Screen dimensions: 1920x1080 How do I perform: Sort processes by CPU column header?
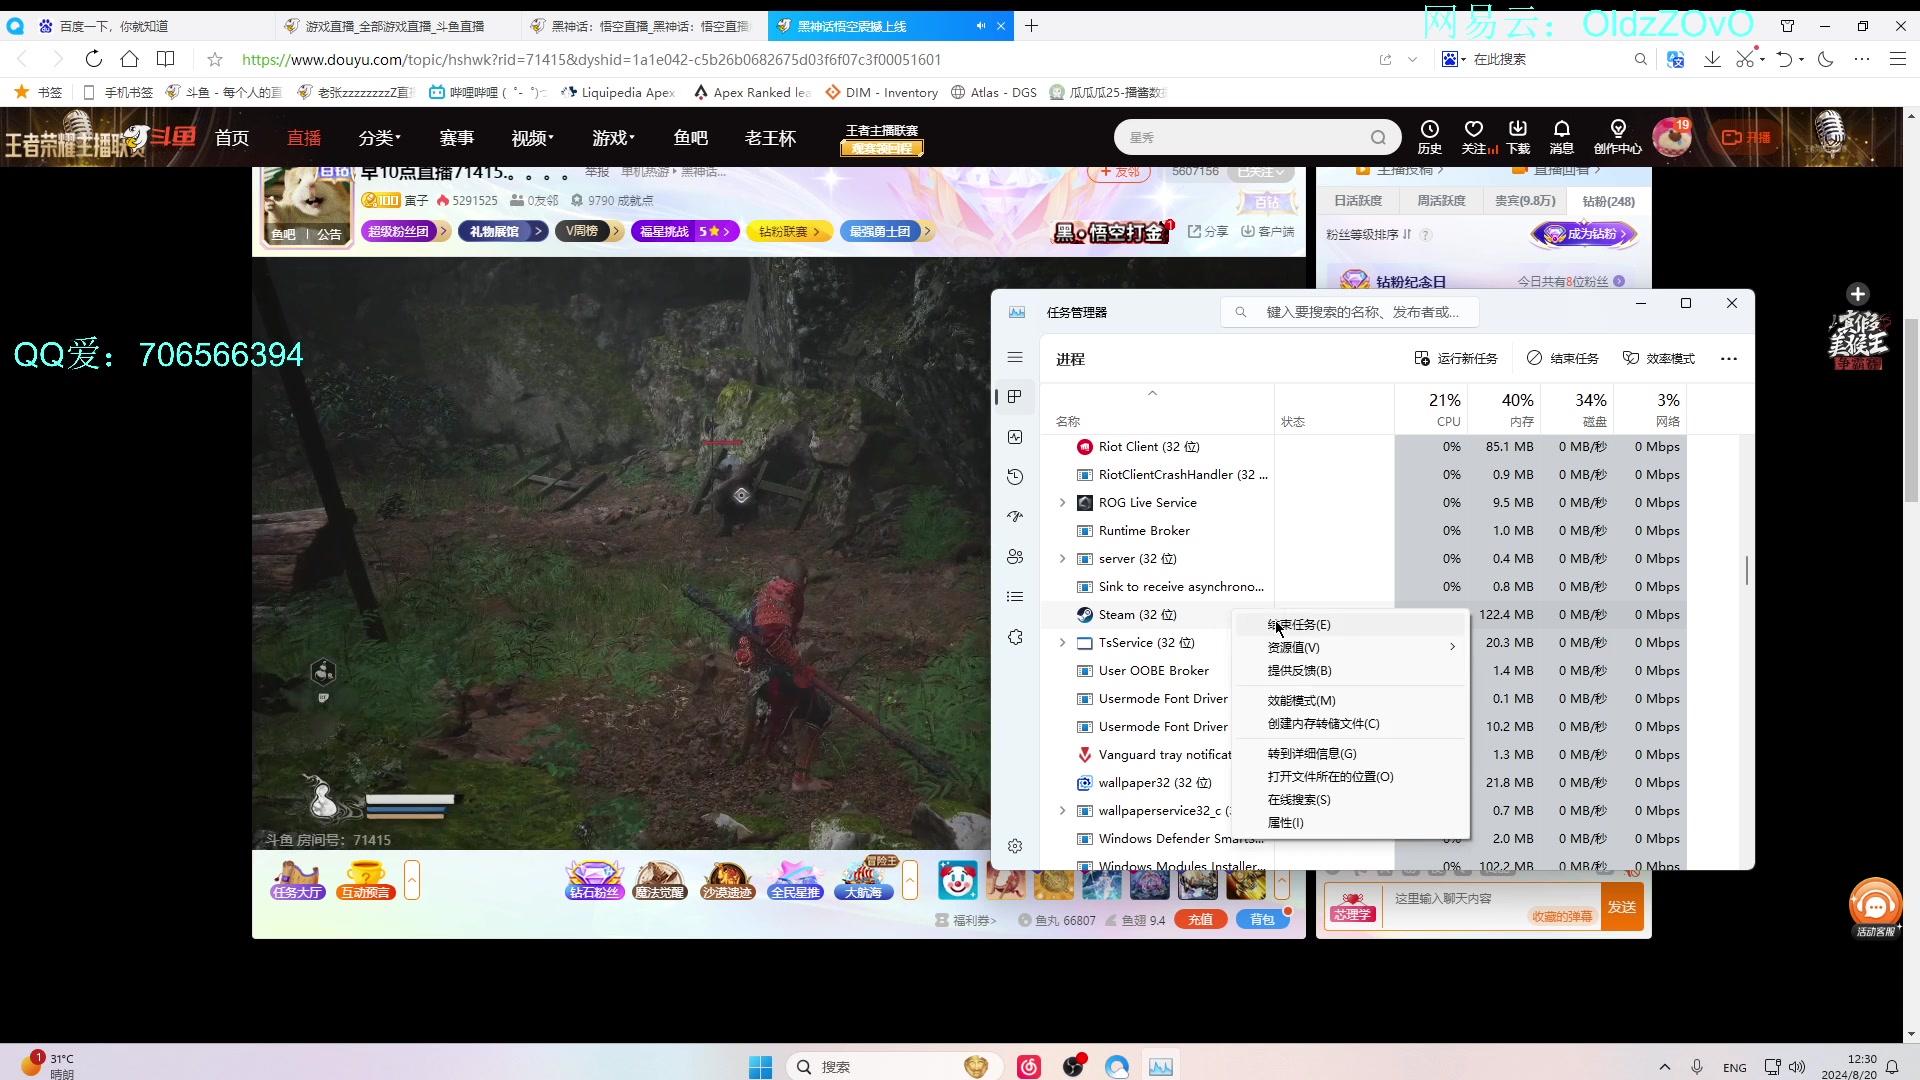click(1430, 409)
